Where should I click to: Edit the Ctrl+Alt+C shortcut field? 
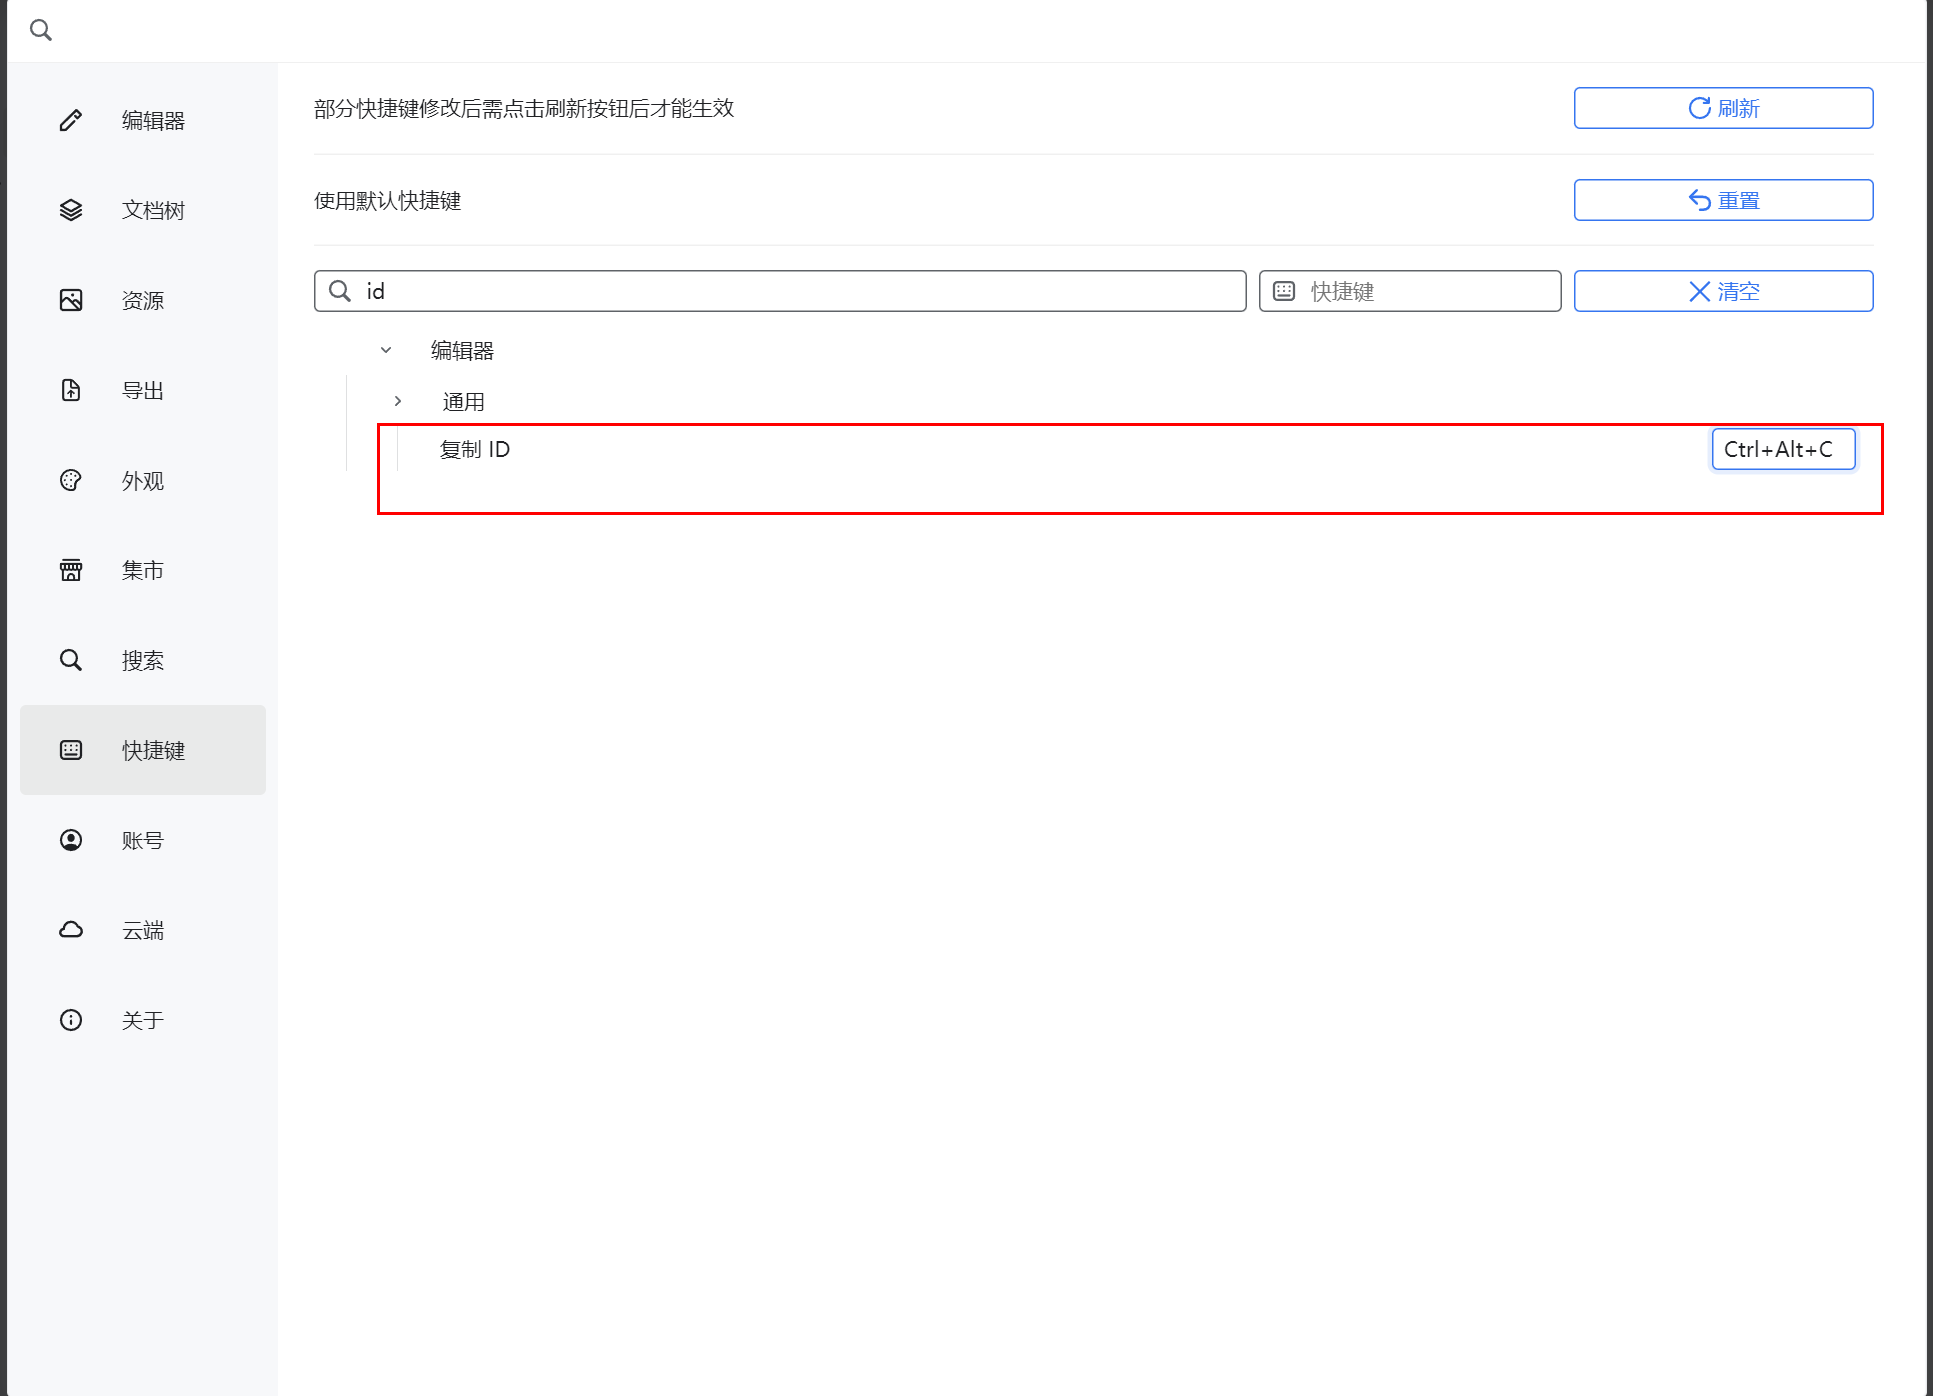1783,449
